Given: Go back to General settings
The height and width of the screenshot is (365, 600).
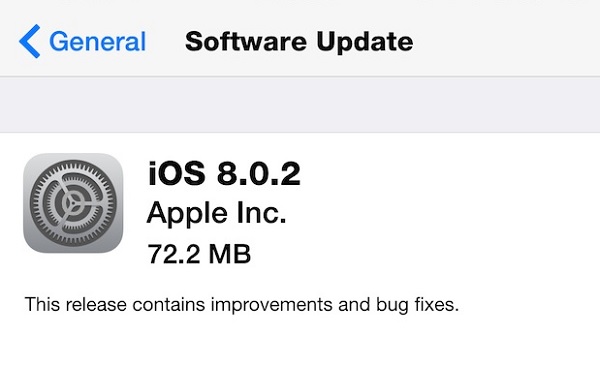Looking at the screenshot, I should (82, 41).
